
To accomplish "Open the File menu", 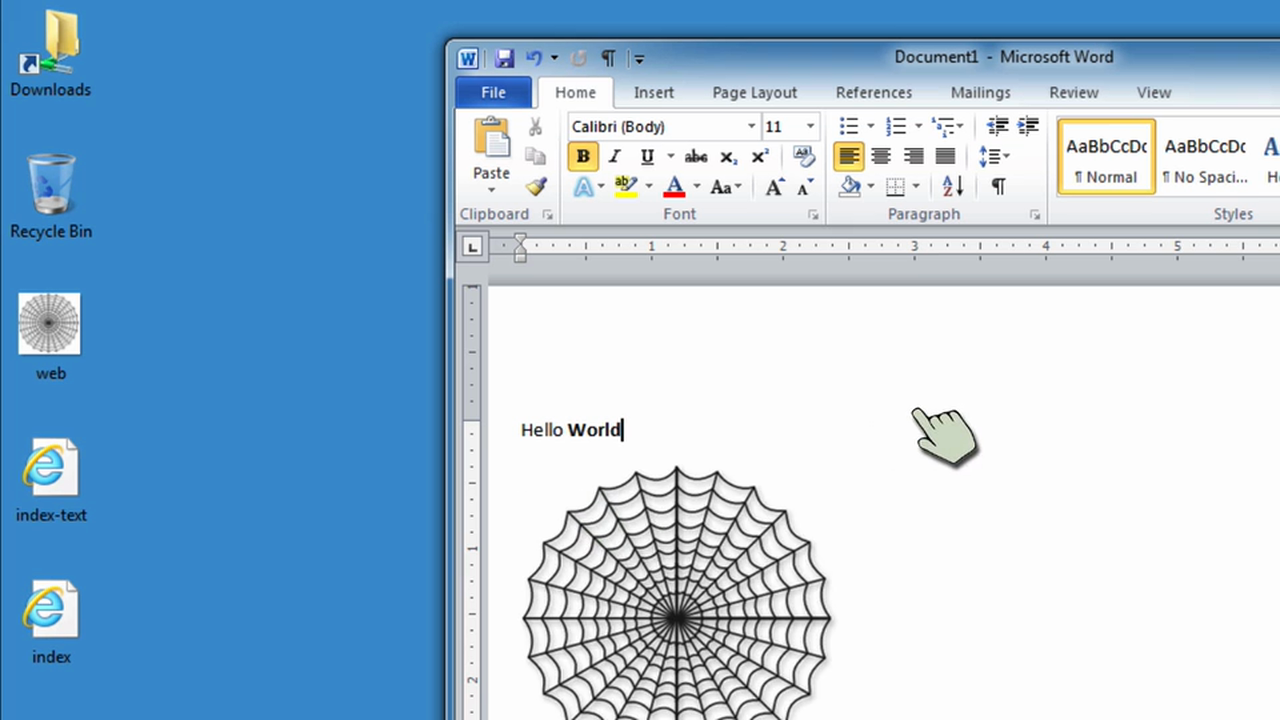I will pyautogui.click(x=493, y=92).
